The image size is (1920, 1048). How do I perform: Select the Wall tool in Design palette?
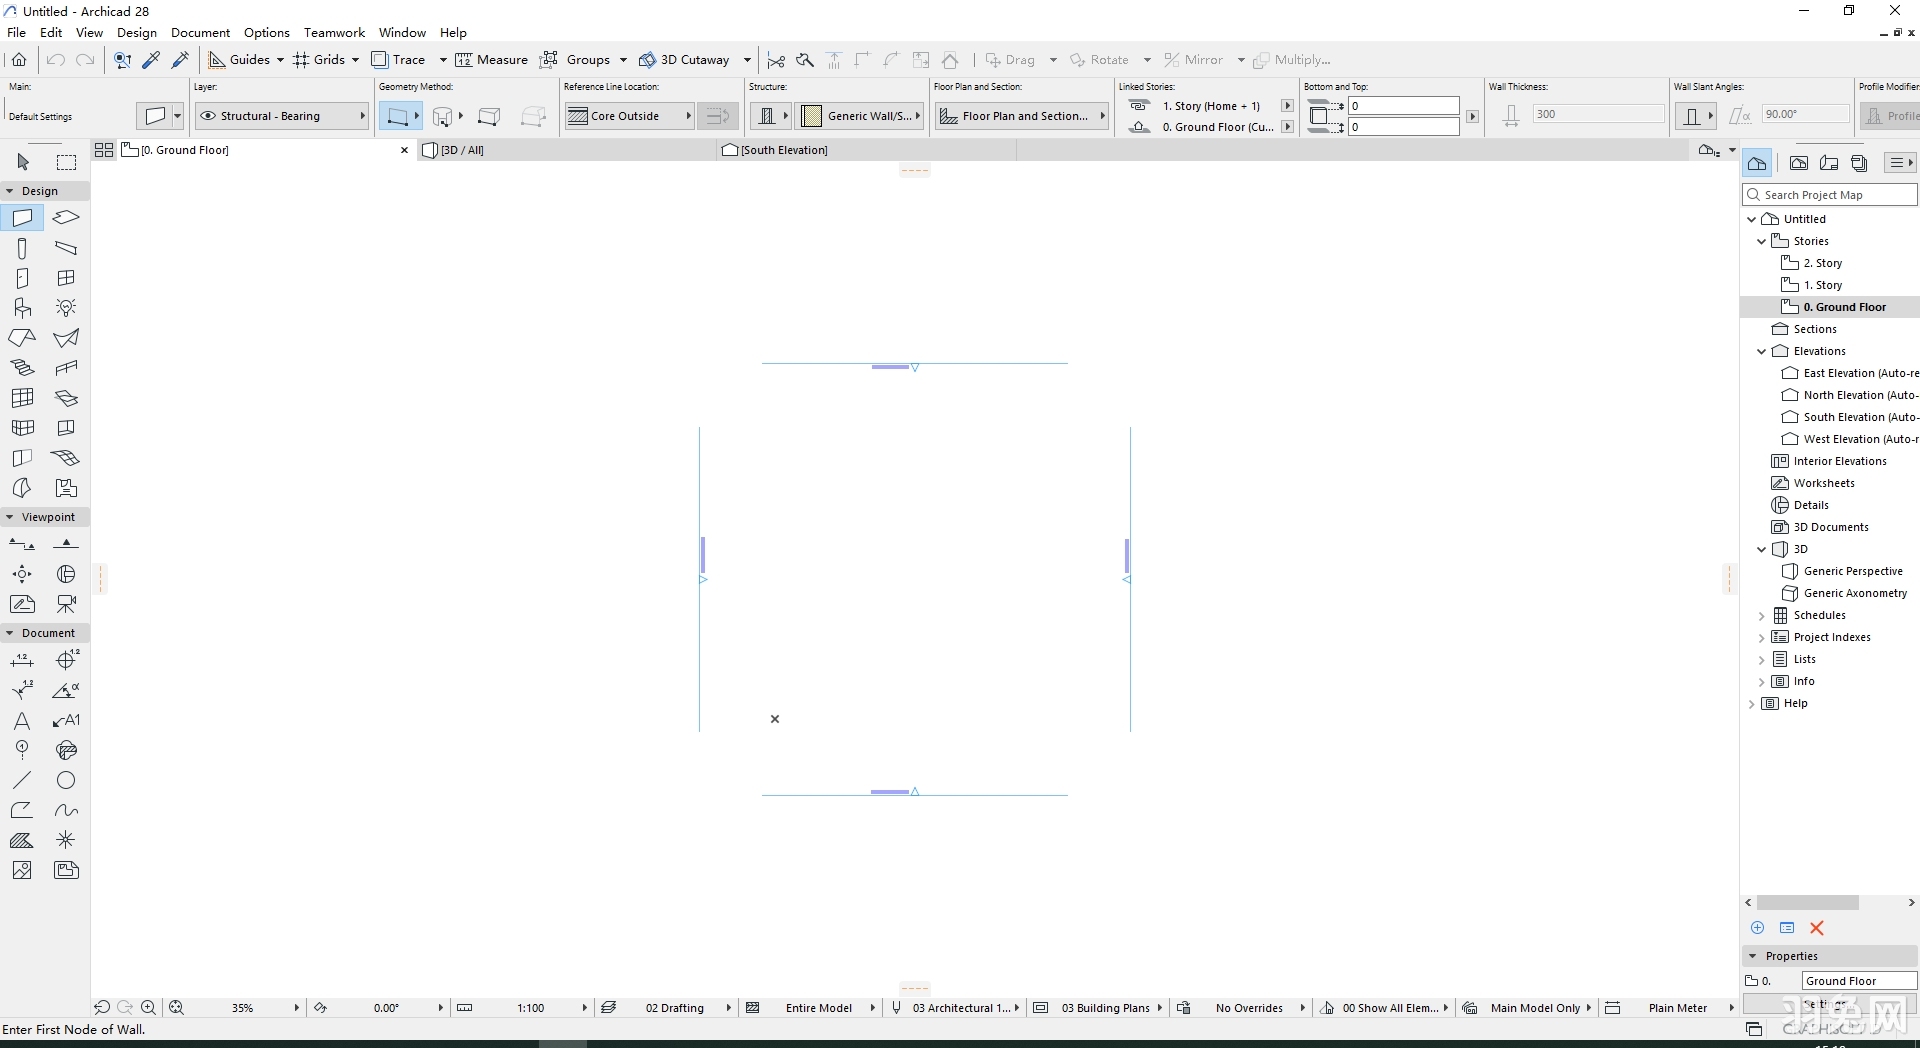pos(22,217)
